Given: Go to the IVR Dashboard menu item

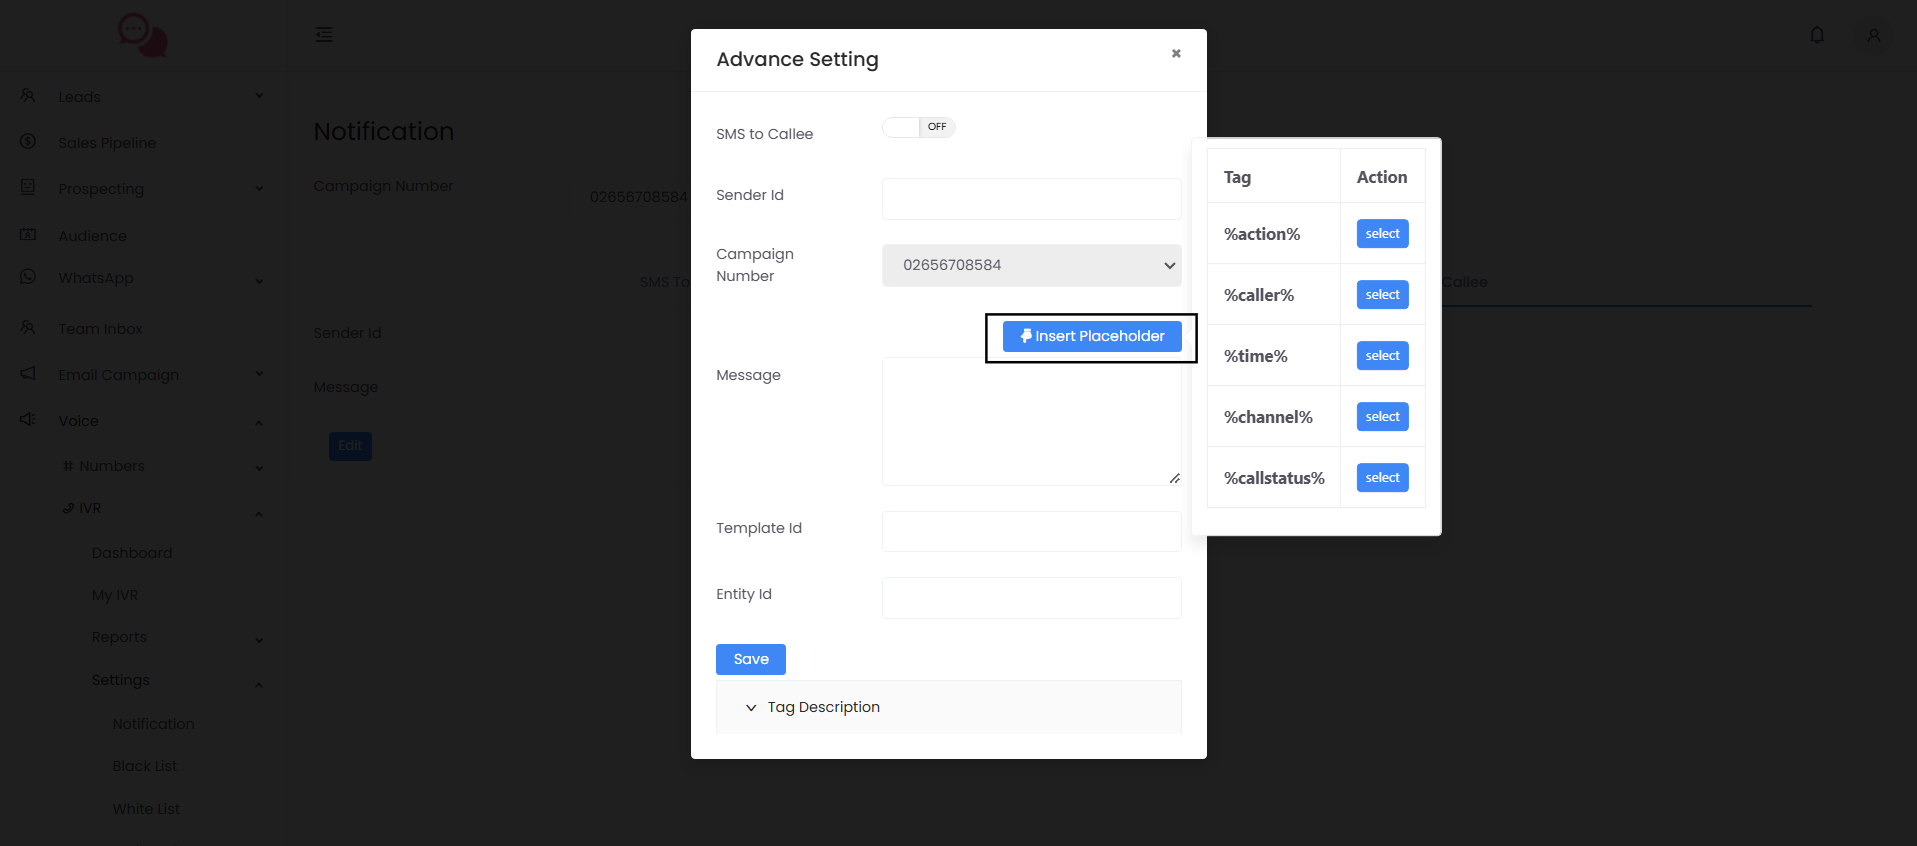Looking at the screenshot, I should [132, 553].
